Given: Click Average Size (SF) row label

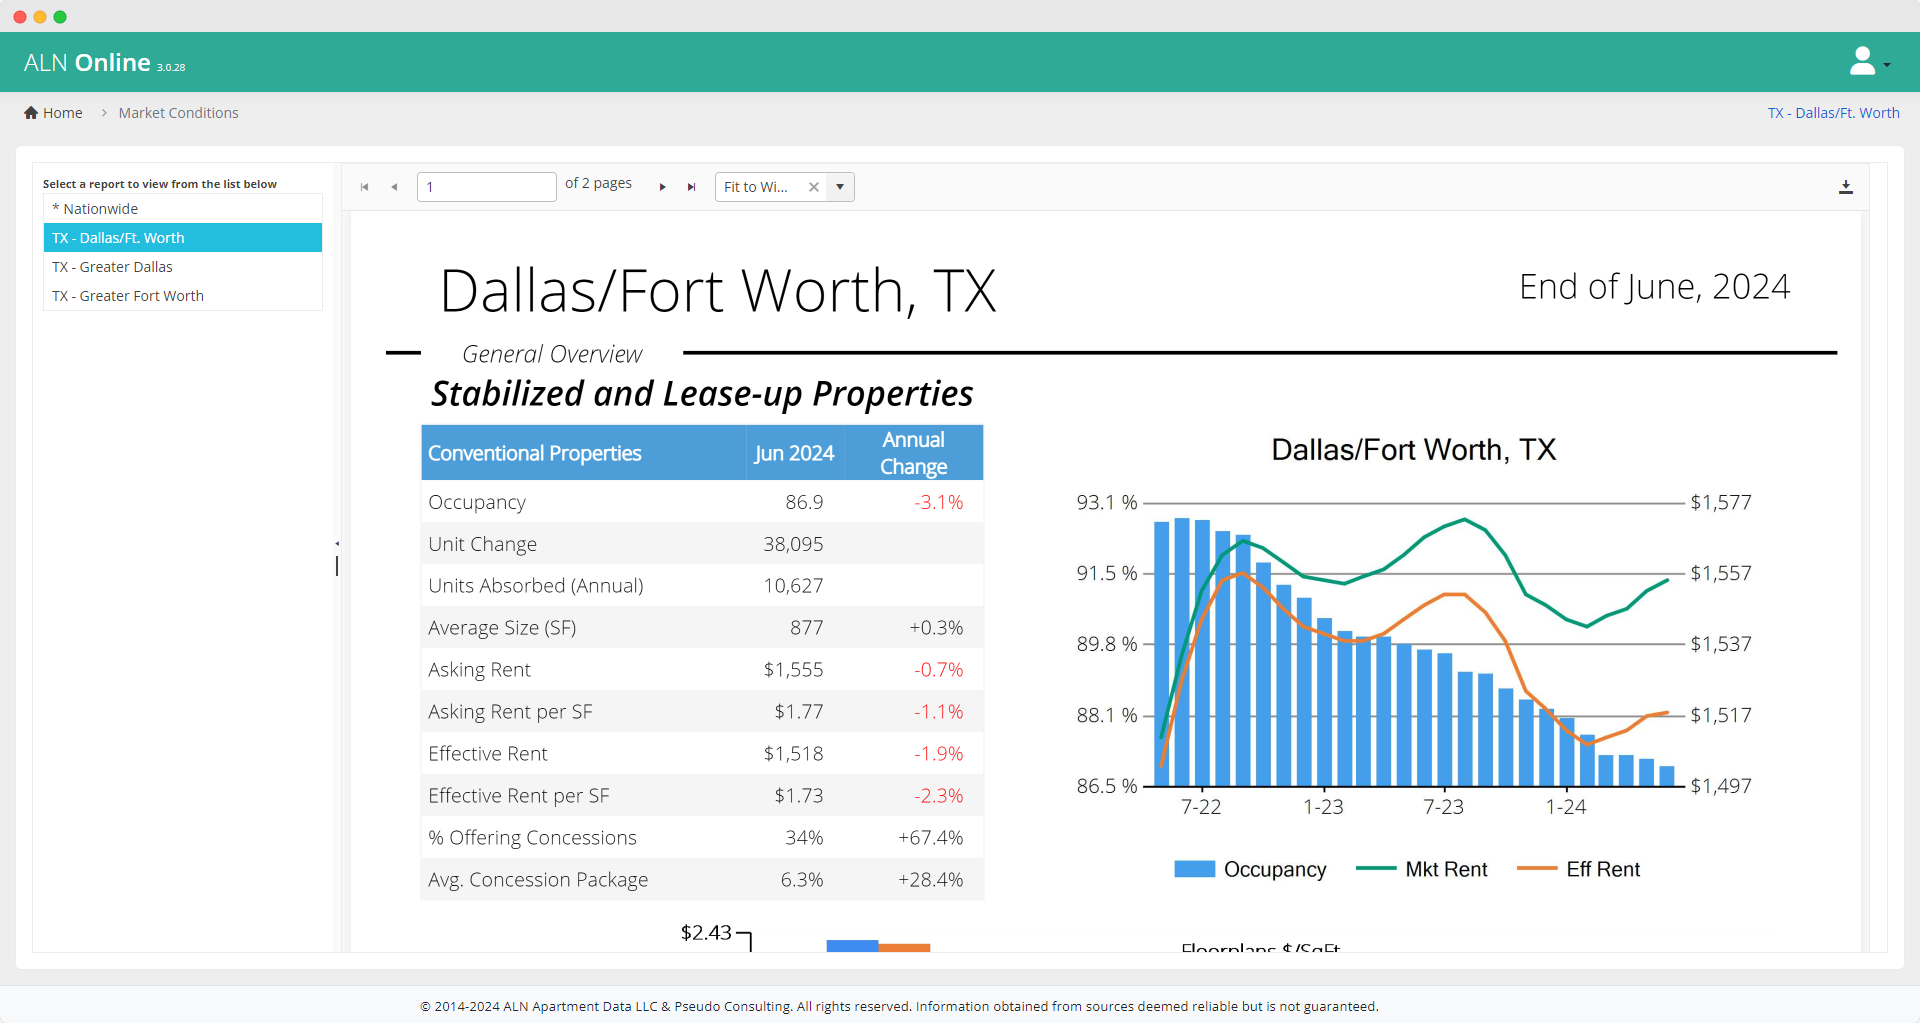Looking at the screenshot, I should [x=502, y=628].
